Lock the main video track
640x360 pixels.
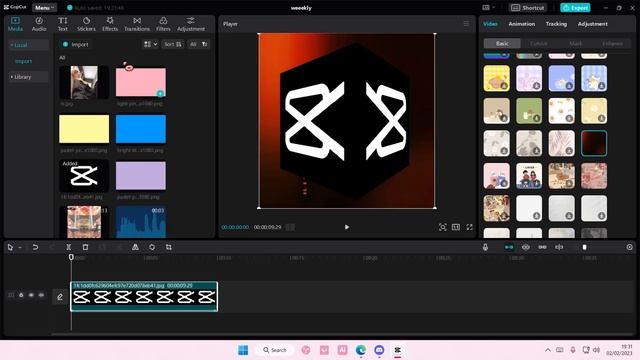coord(21,295)
